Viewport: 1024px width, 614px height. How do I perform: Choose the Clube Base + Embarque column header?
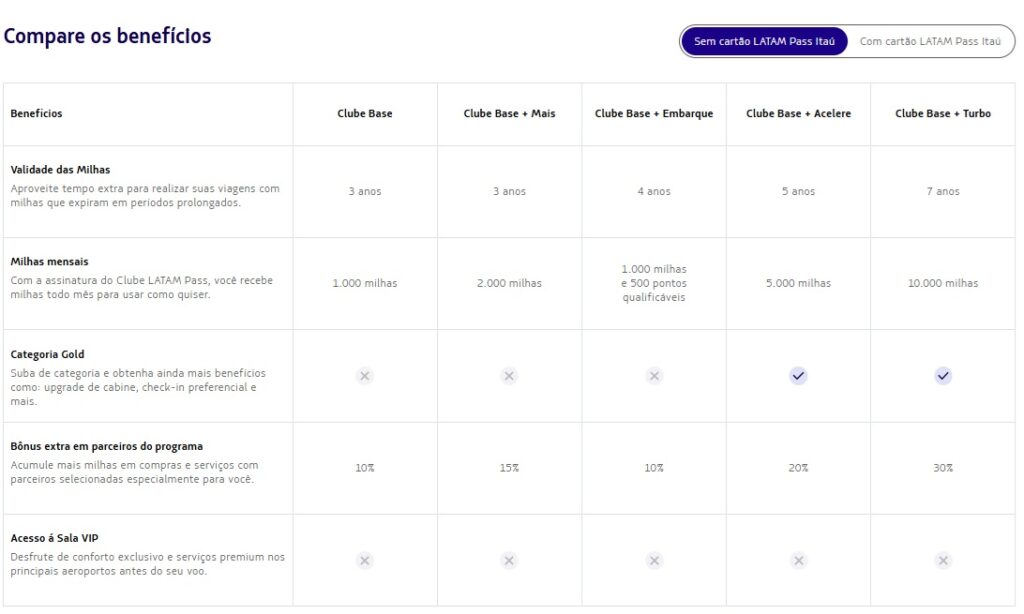click(x=654, y=114)
